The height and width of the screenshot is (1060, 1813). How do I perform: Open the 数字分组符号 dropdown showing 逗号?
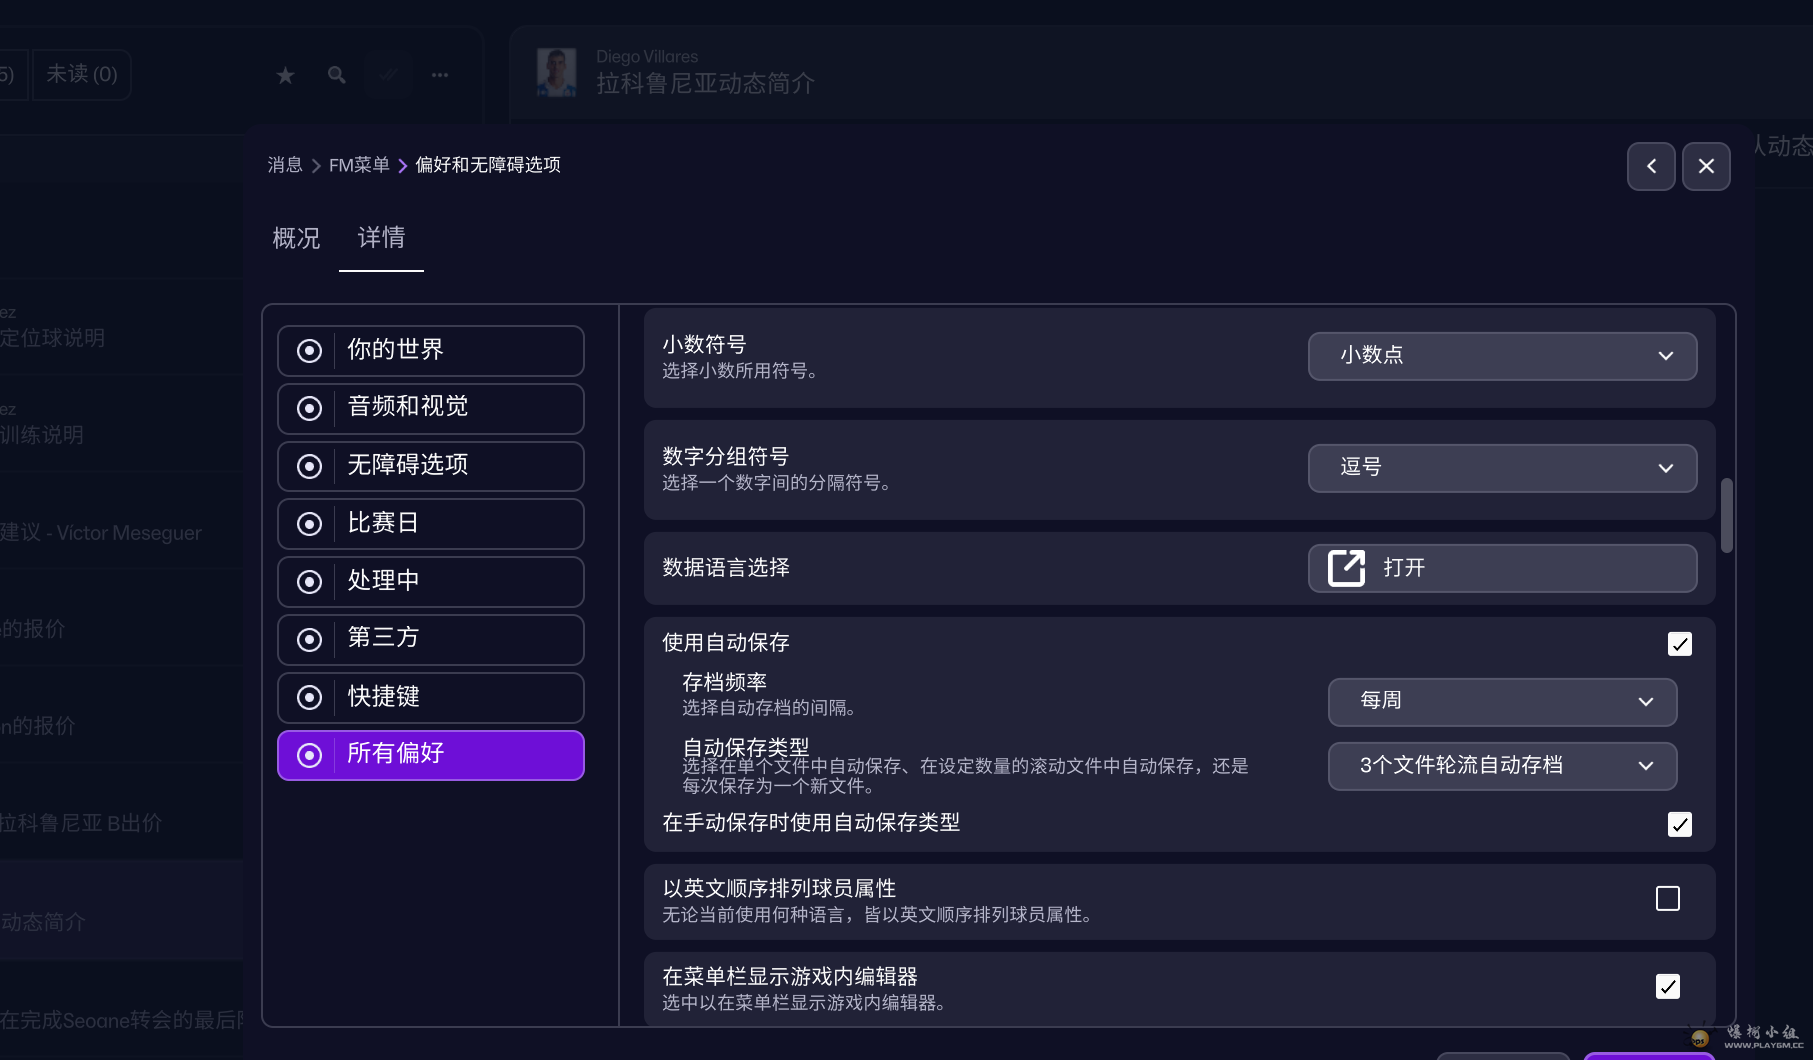tap(1502, 468)
